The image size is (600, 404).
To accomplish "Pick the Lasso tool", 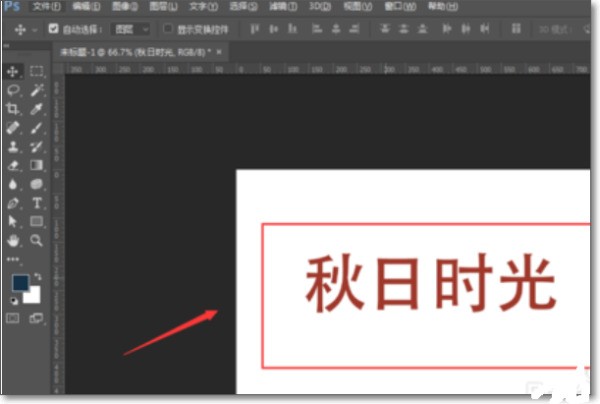I will click(x=13, y=89).
